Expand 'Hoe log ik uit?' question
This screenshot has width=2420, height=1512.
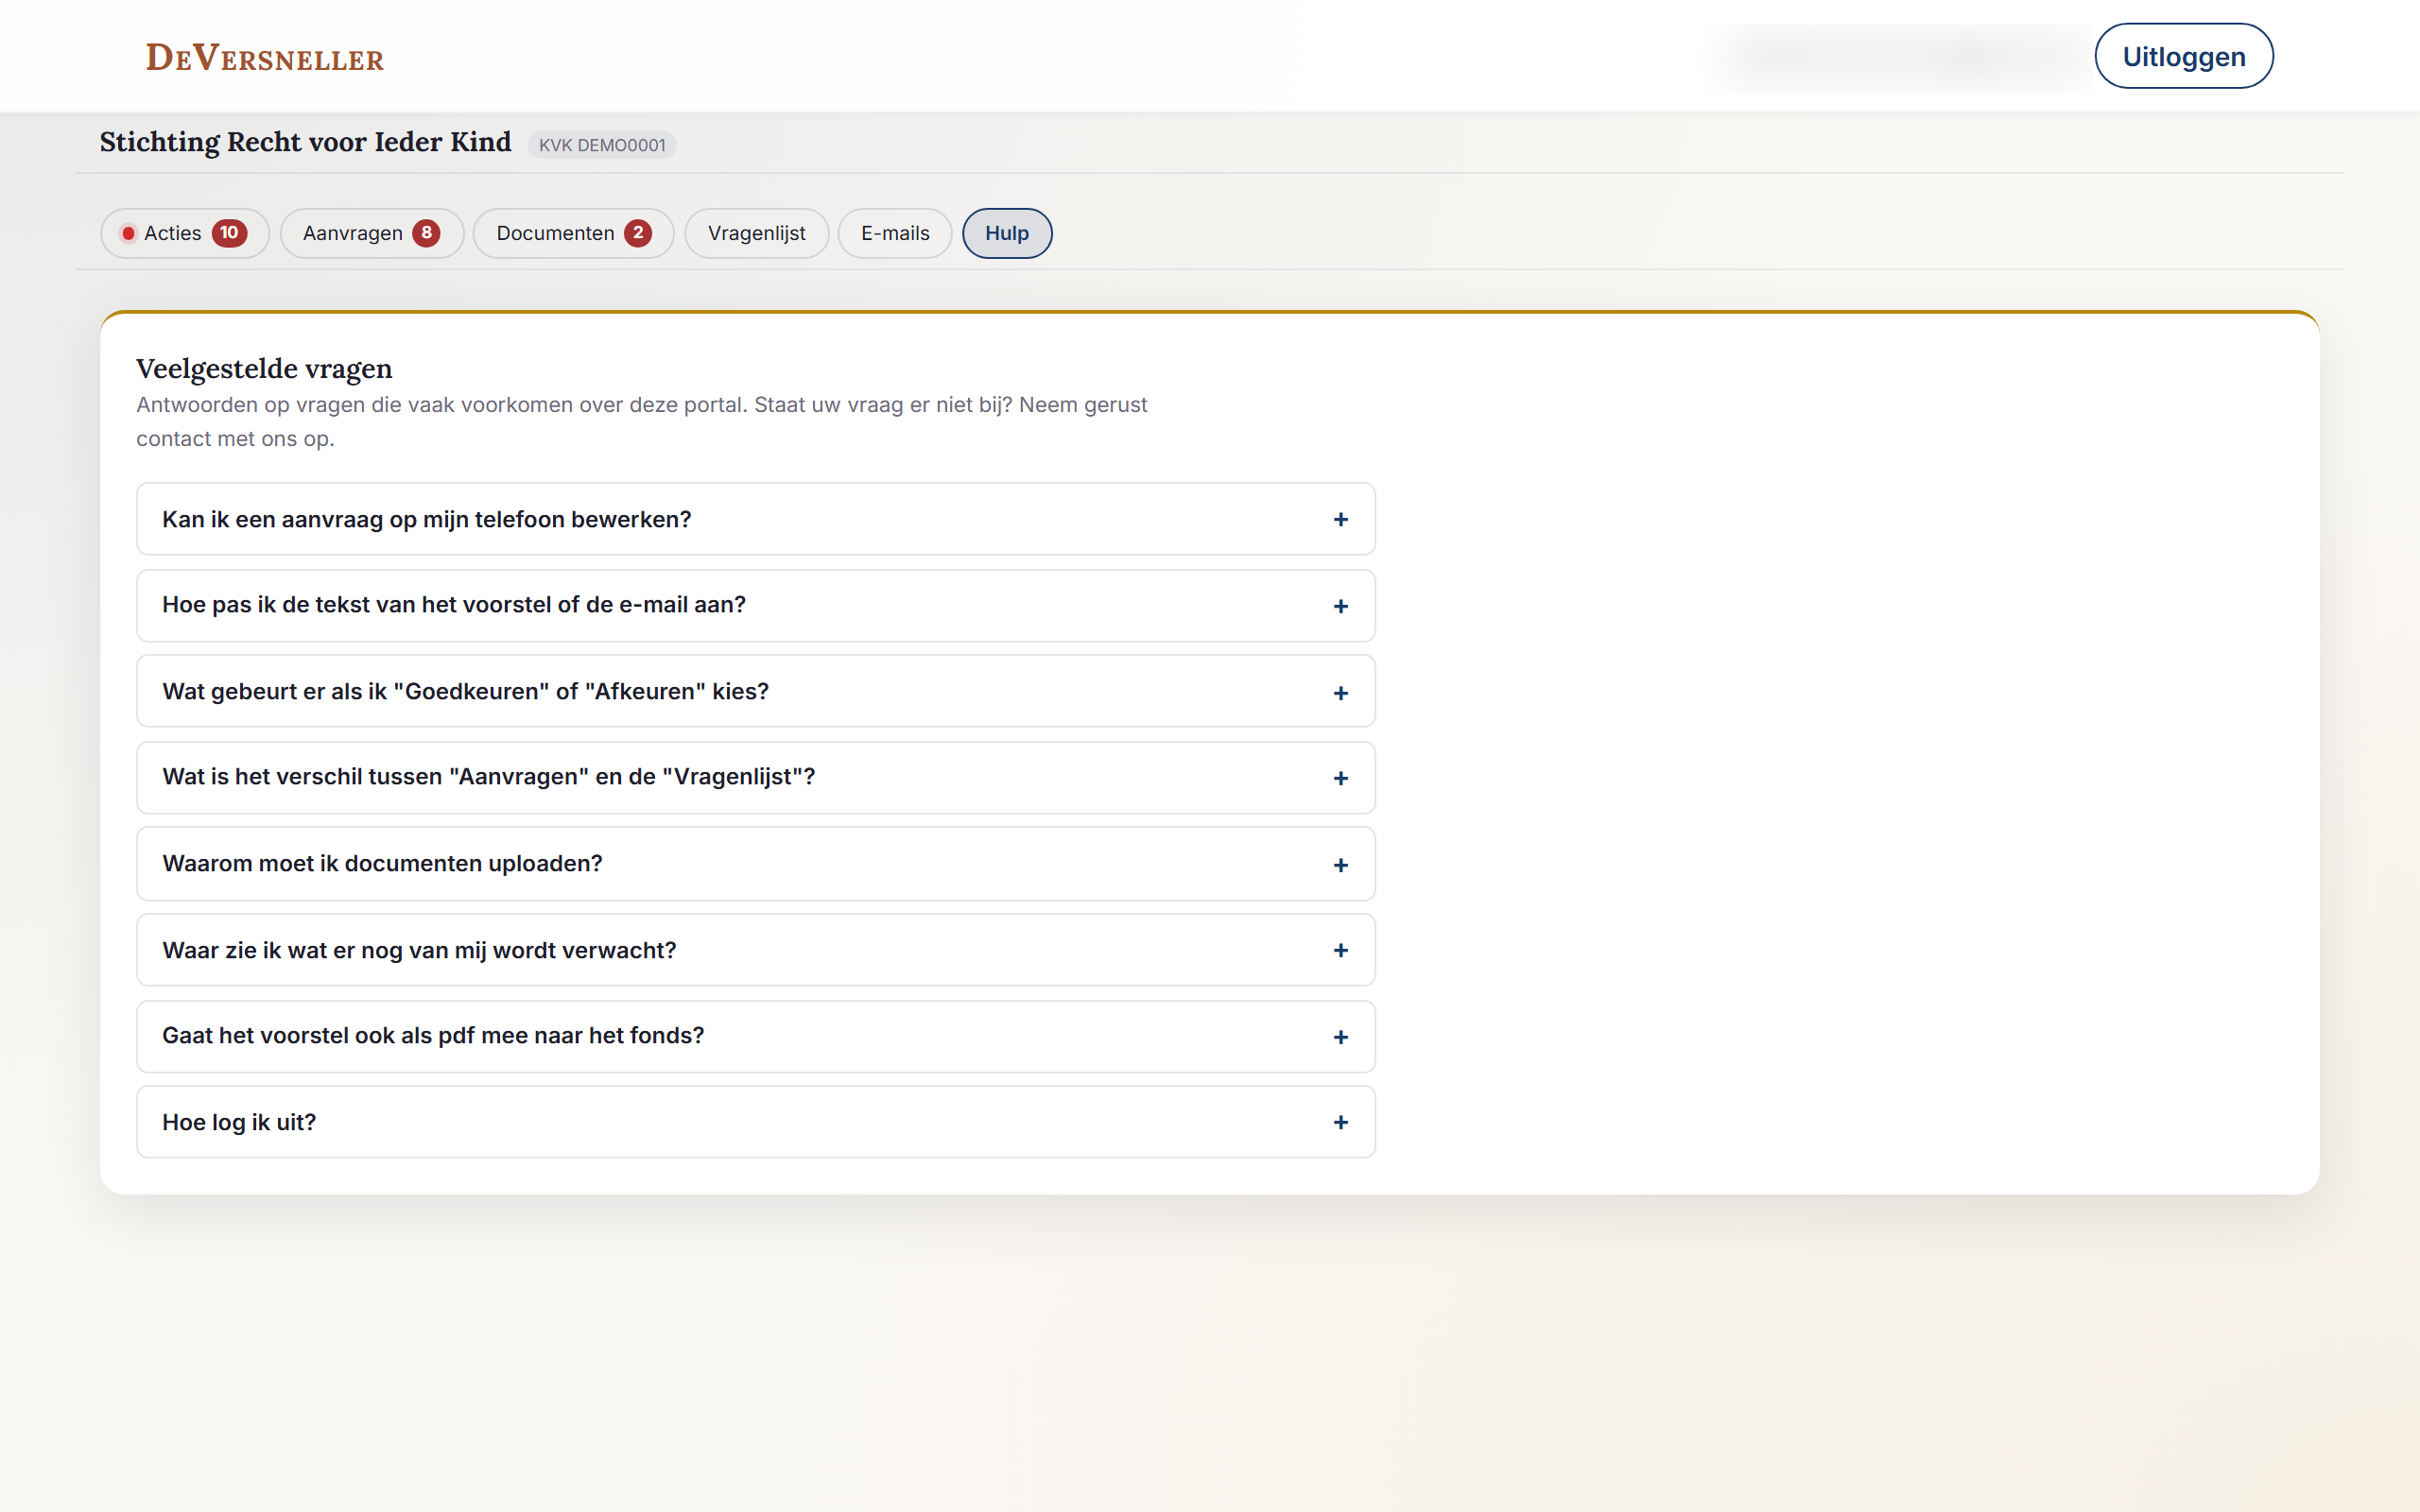tap(756, 1122)
